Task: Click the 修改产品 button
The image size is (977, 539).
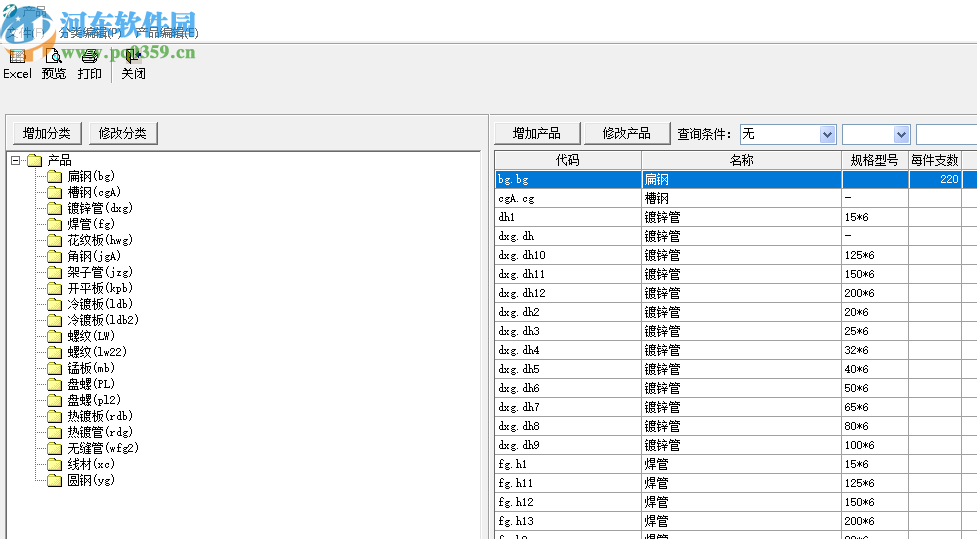Action: [x=627, y=133]
